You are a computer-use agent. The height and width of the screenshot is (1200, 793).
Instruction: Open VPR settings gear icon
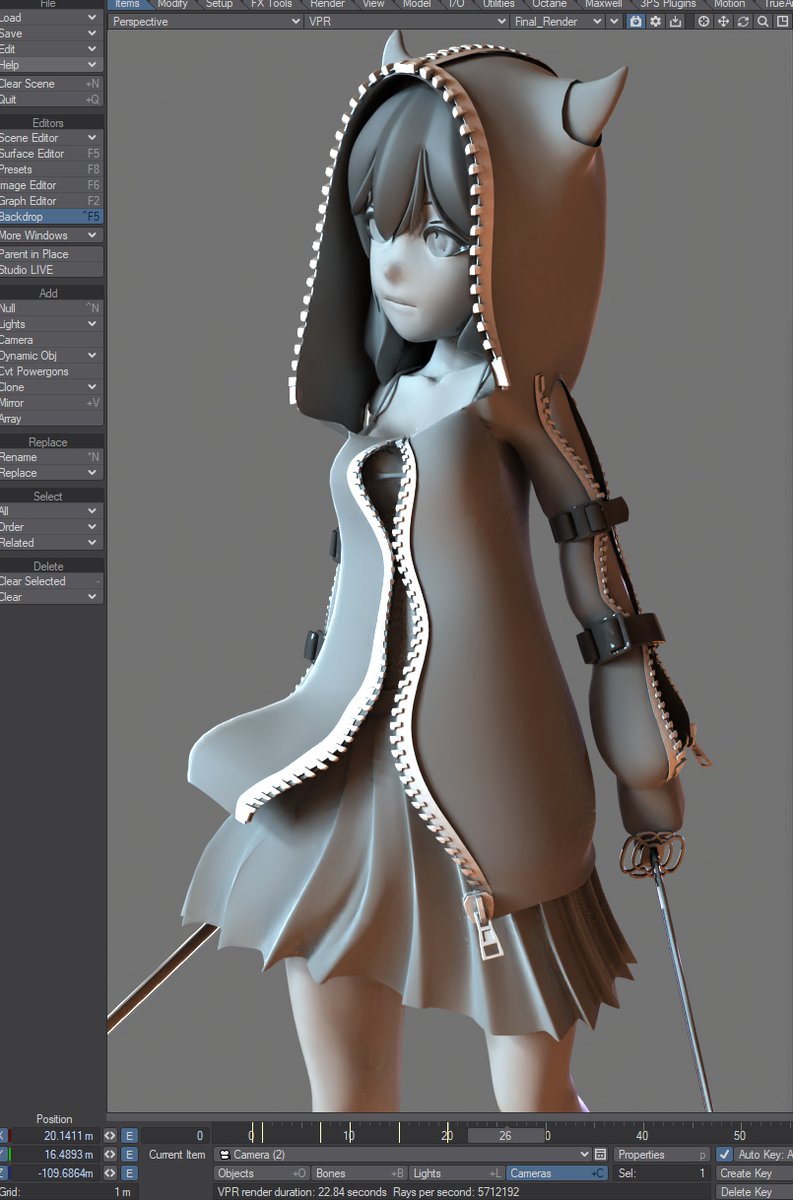656,21
